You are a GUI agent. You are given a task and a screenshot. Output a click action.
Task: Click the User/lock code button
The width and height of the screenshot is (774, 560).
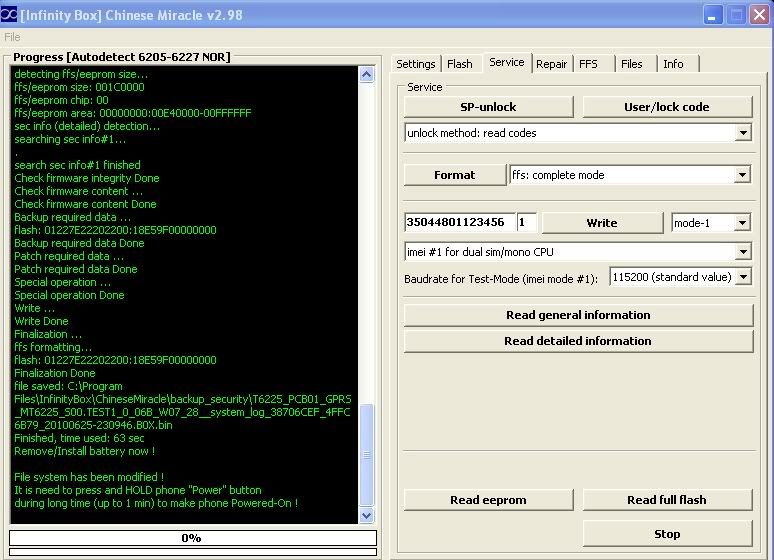667,107
